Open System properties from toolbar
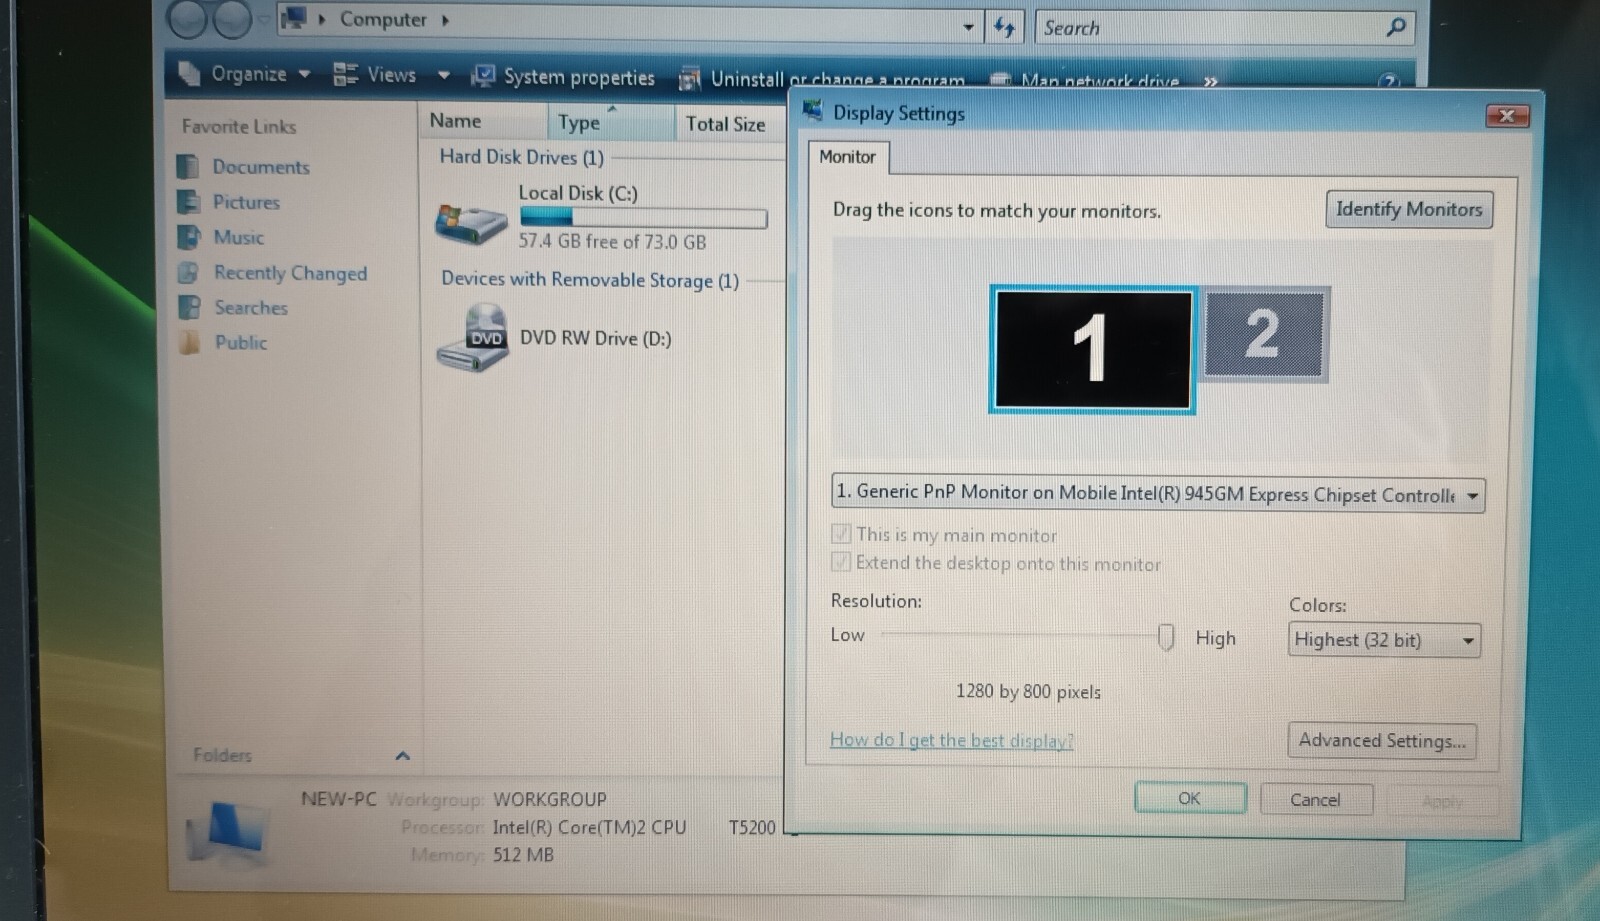 pos(563,77)
